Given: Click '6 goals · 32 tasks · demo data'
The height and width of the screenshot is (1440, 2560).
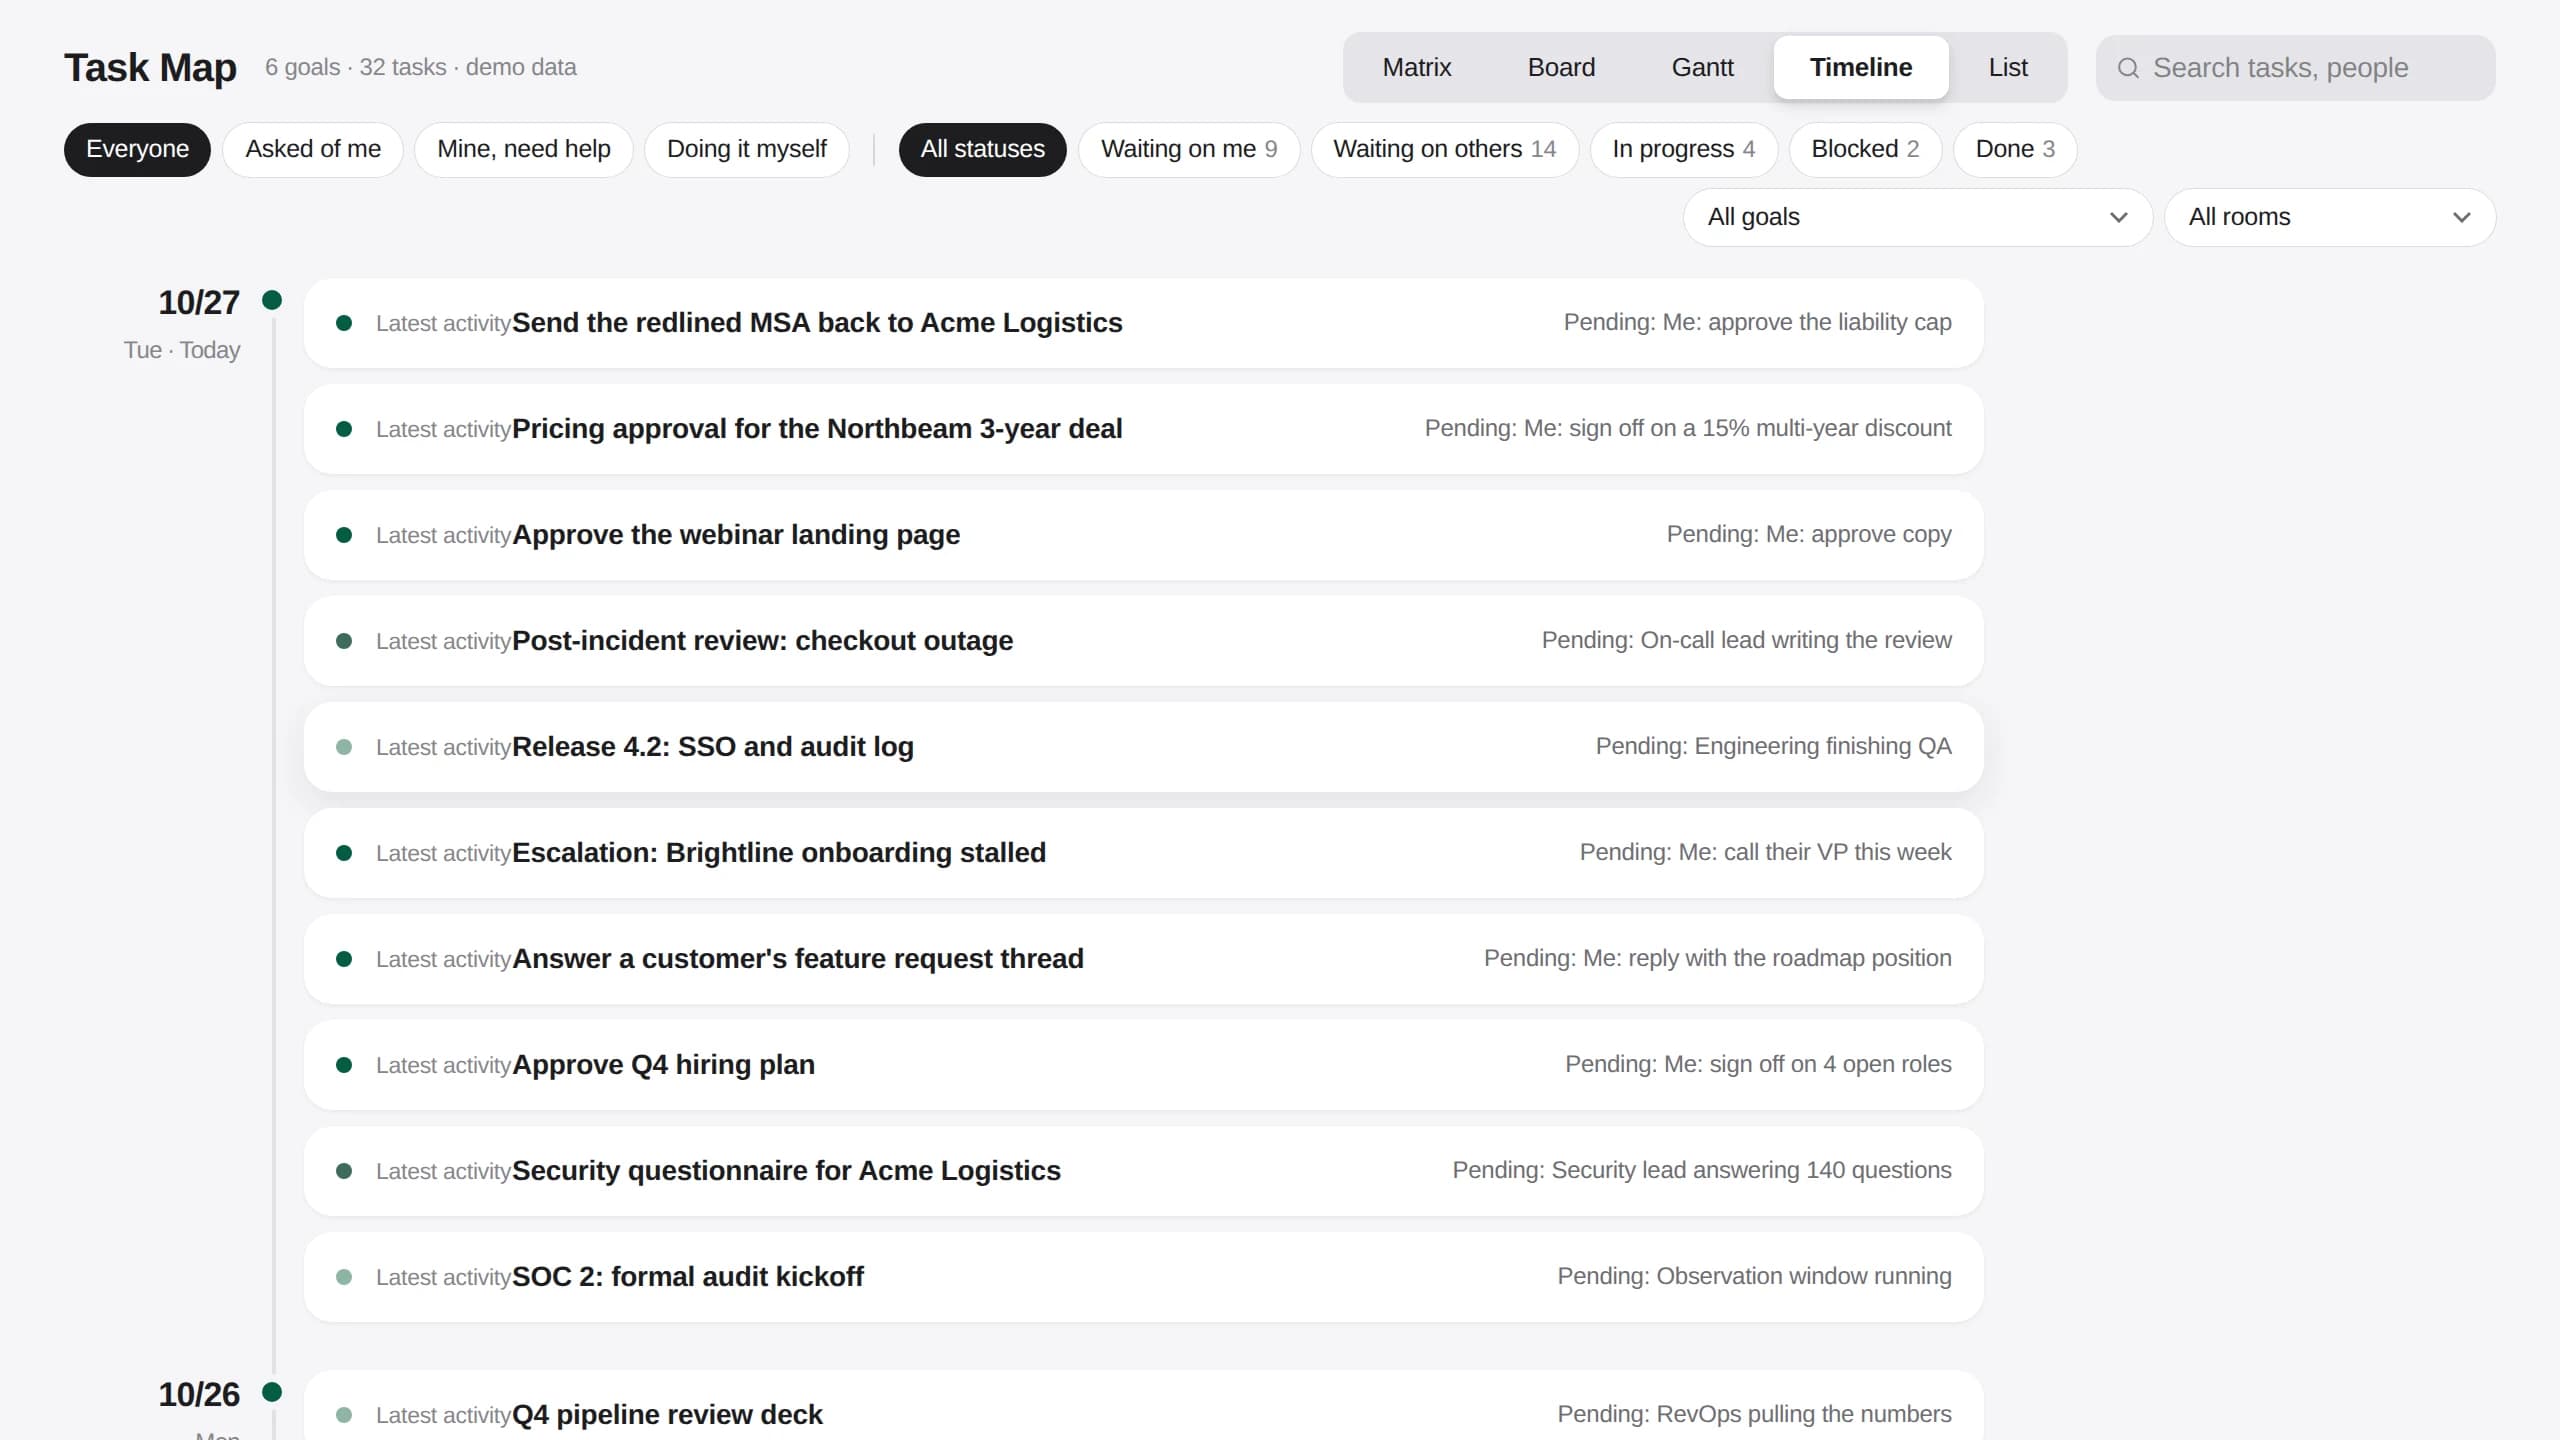Looking at the screenshot, I should click(420, 67).
